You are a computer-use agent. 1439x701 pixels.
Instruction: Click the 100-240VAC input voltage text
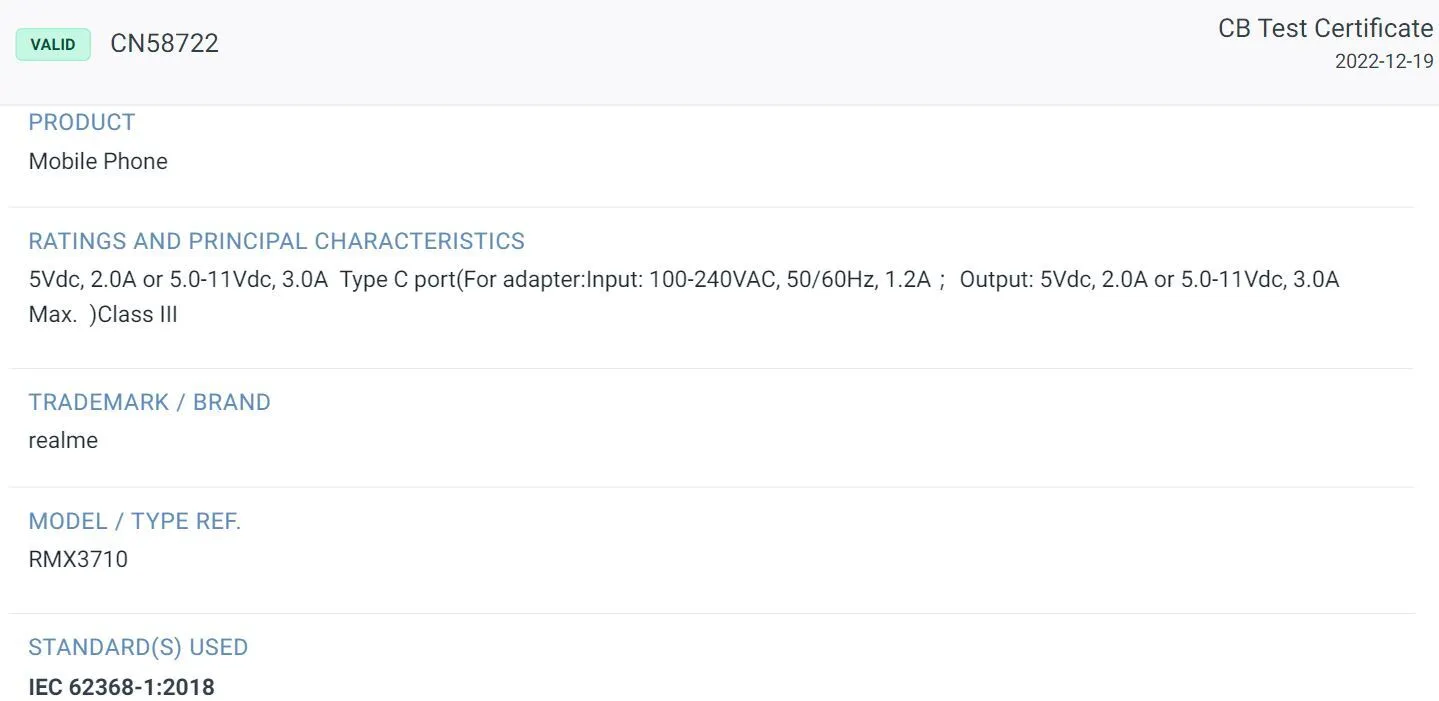coord(712,280)
